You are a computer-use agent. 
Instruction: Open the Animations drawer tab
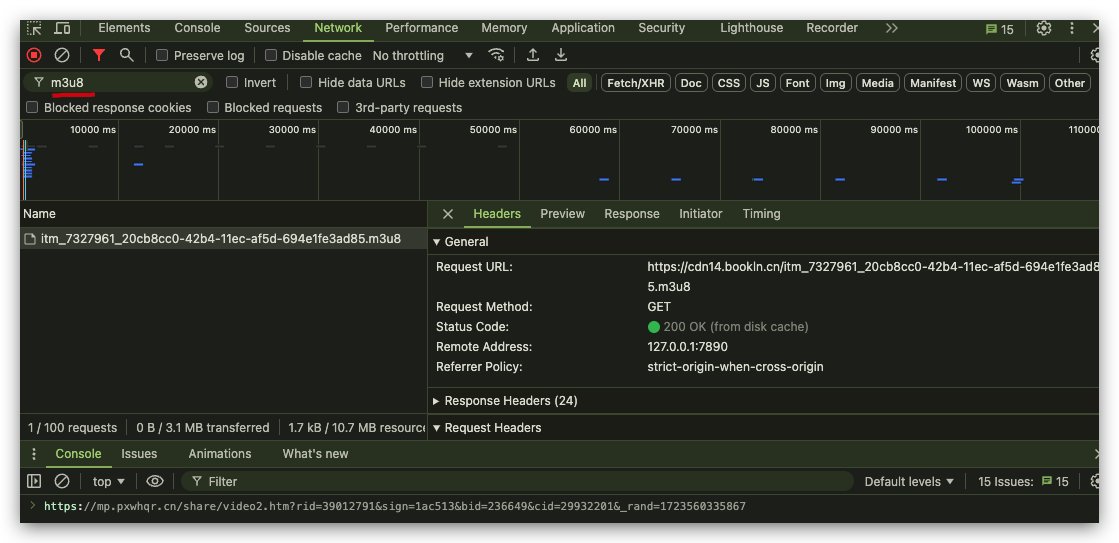220,454
